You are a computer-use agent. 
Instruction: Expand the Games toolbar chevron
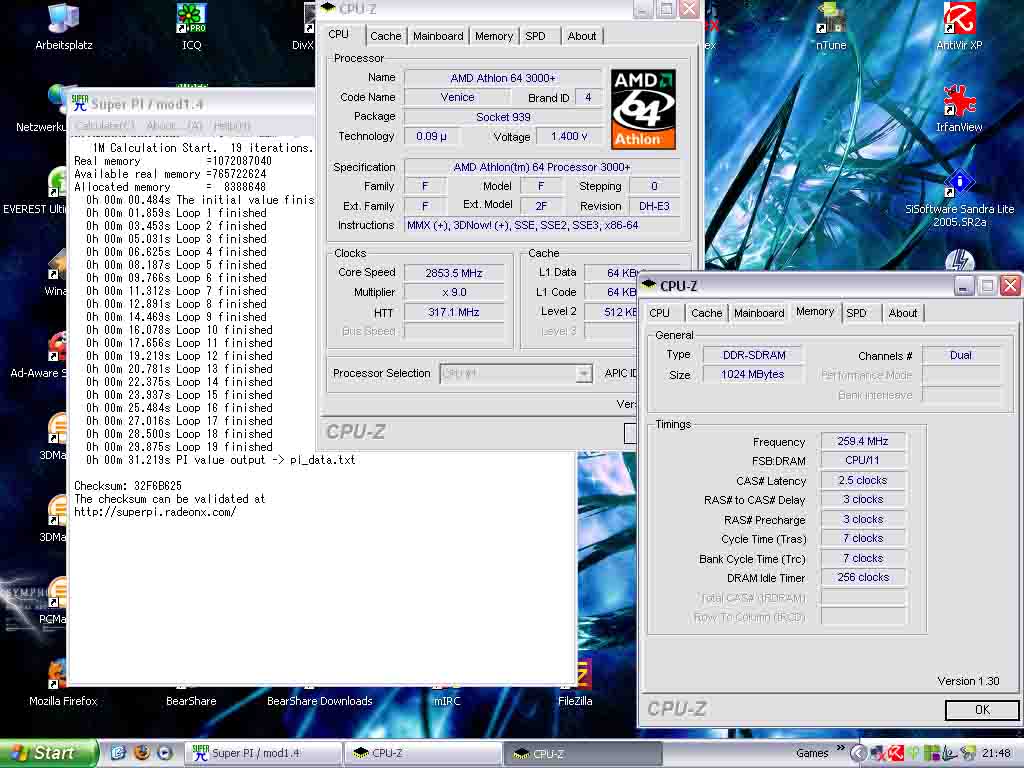pos(840,748)
